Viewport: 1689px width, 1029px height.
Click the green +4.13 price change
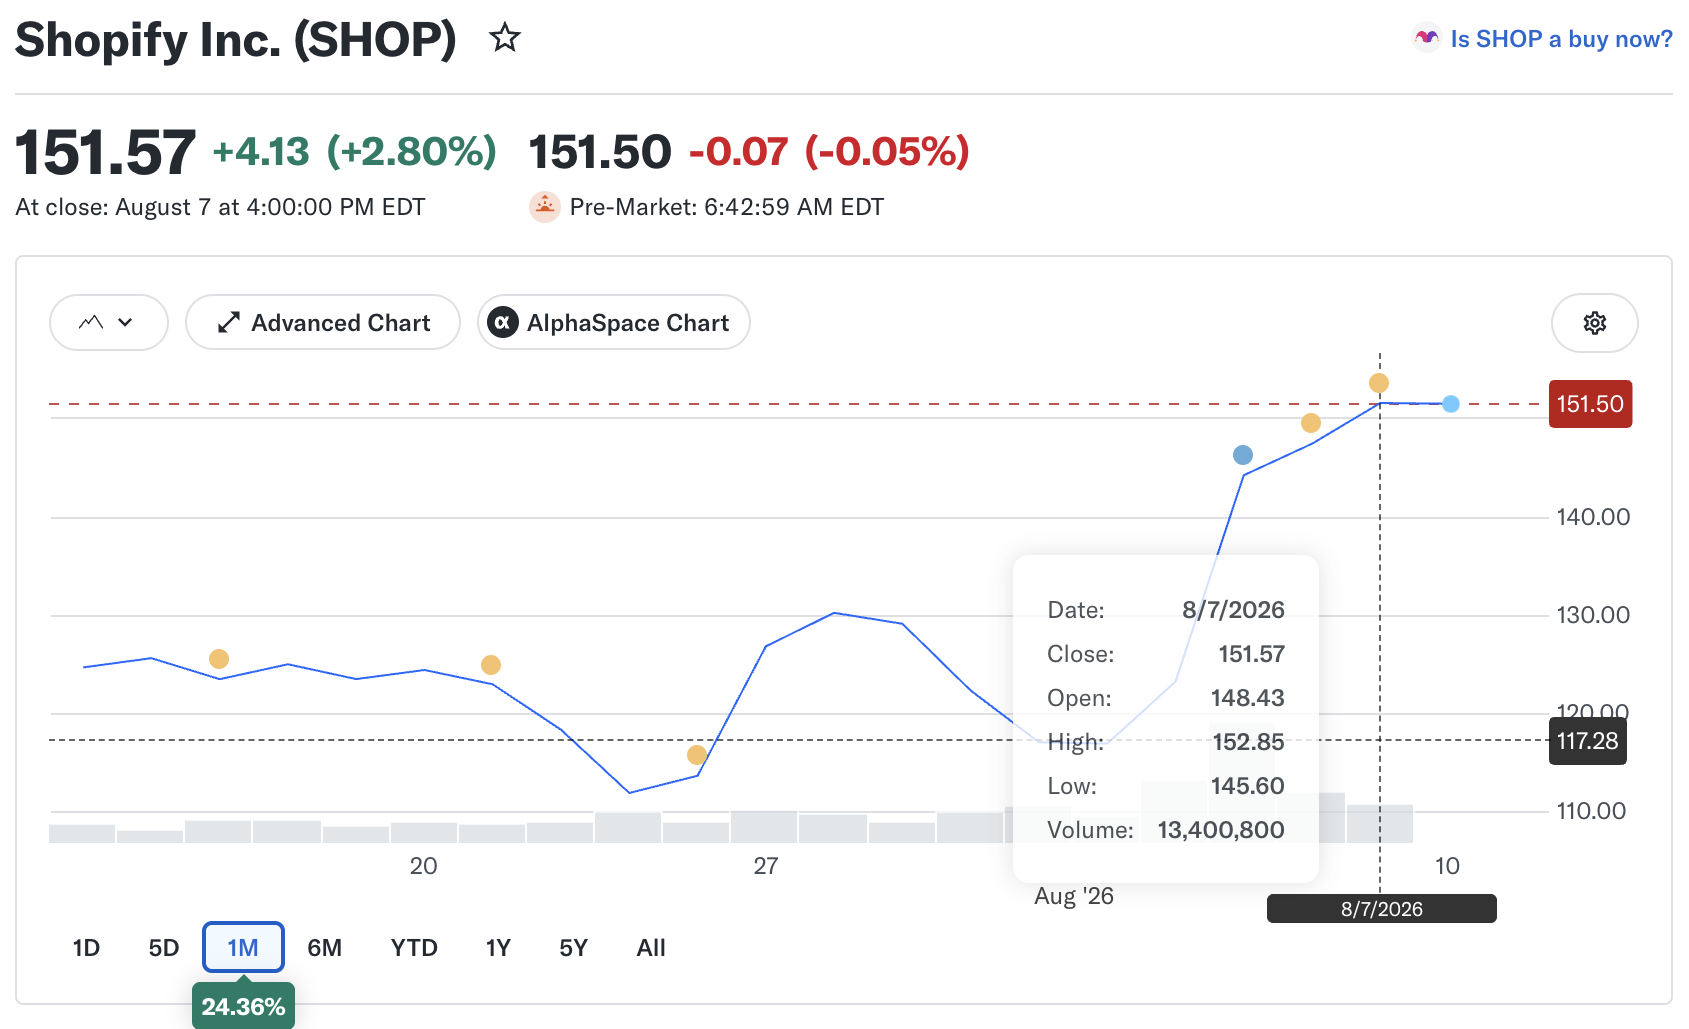click(261, 152)
